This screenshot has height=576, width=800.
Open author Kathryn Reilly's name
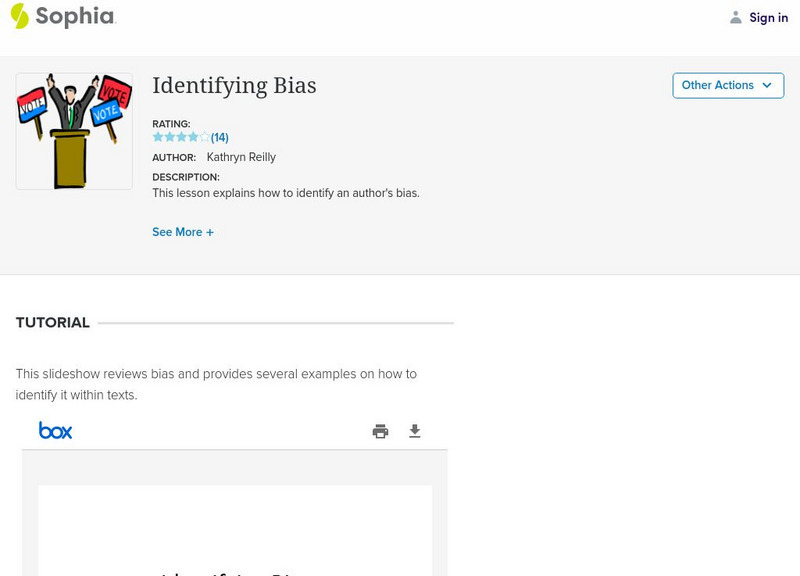(241, 157)
